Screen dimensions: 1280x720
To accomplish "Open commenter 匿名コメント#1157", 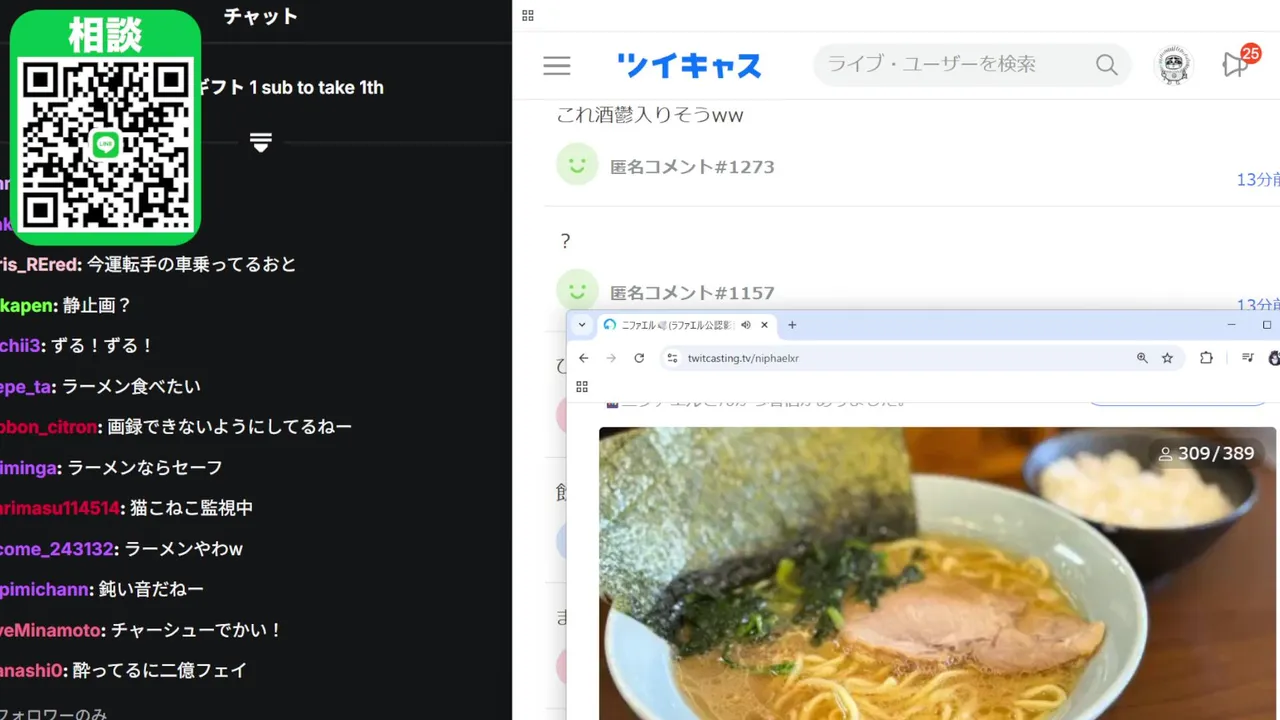I will pyautogui.click(x=692, y=293).
